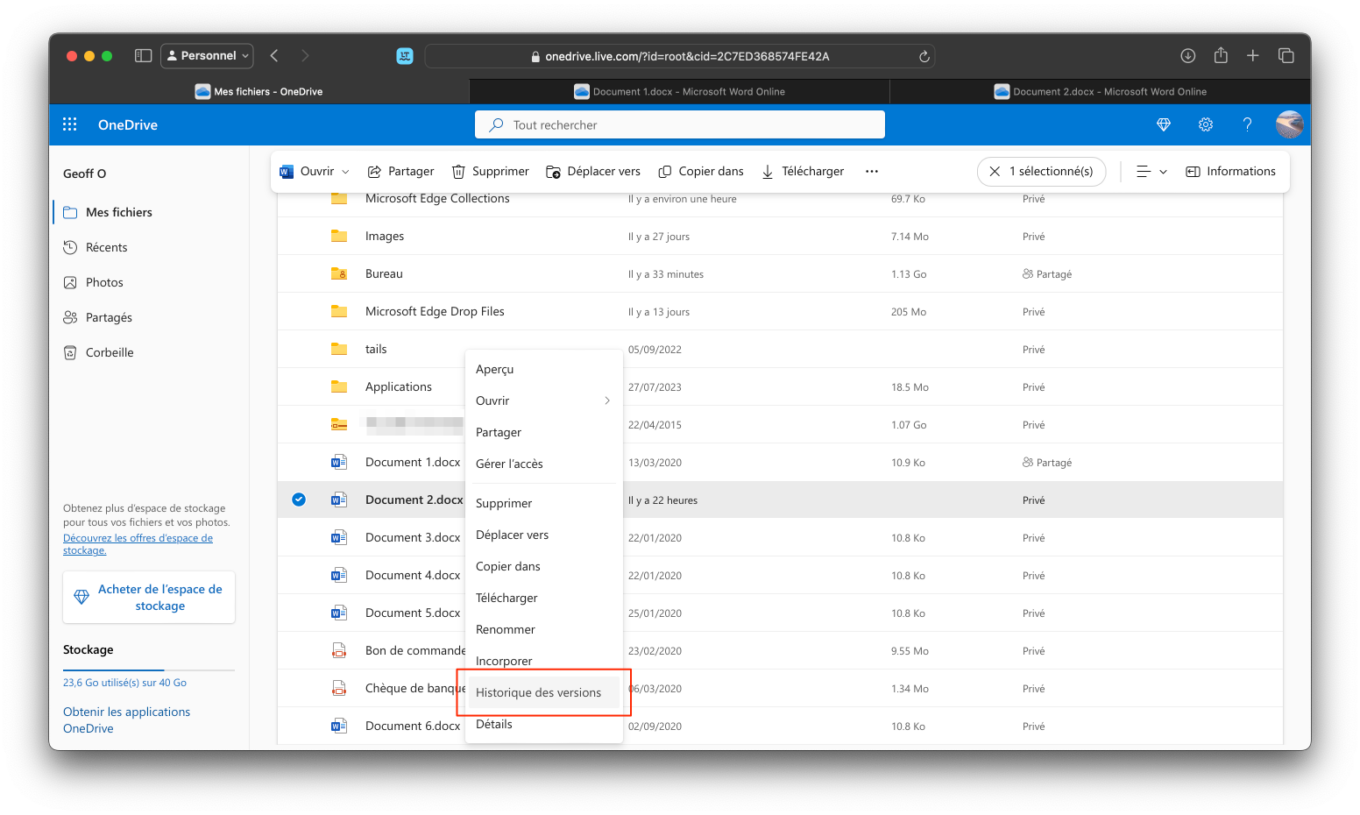Choose Partager in the context menu
The height and width of the screenshot is (815, 1360).
click(x=544, y=432)
